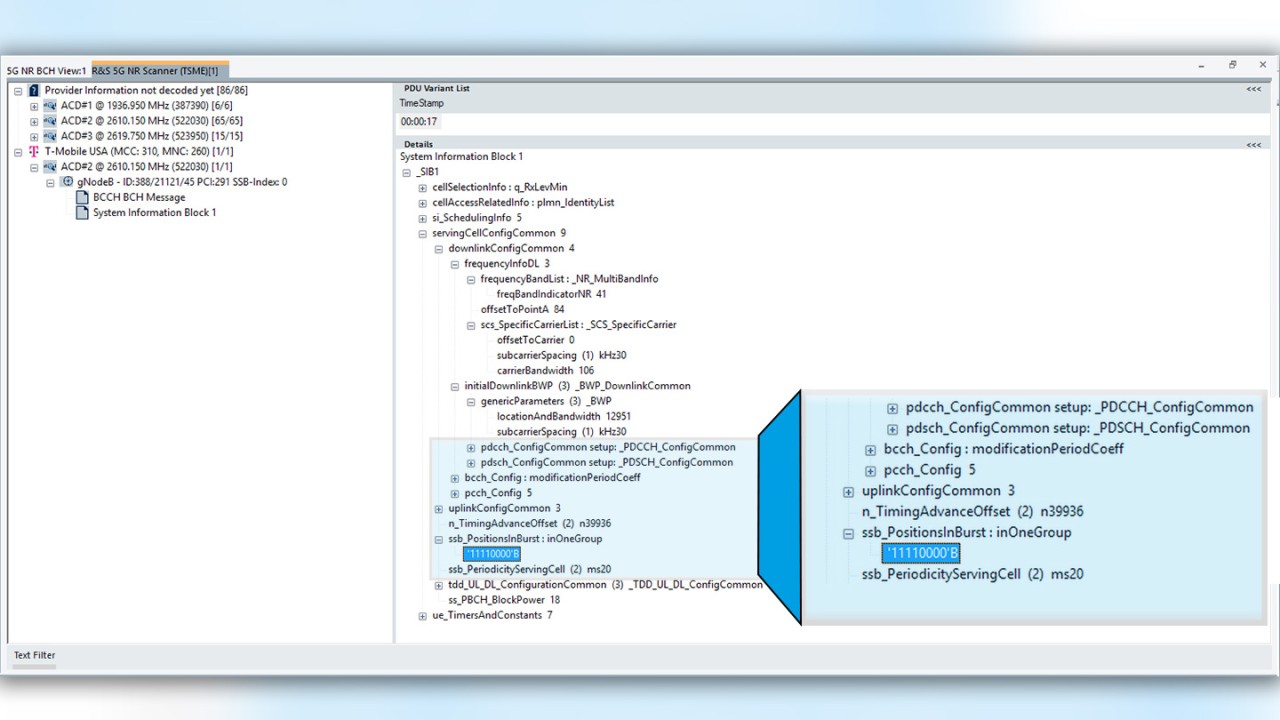The height and width of the screenshot is (720, 1280).
Task: Click the gNodeB cell icon
Action: pos(67,182)
